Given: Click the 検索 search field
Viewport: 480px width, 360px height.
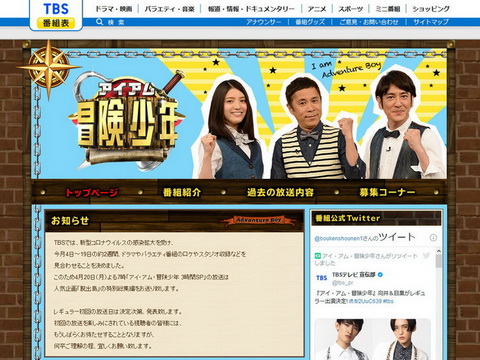Looking at the screenshot, I should click(x=116, y=22).
